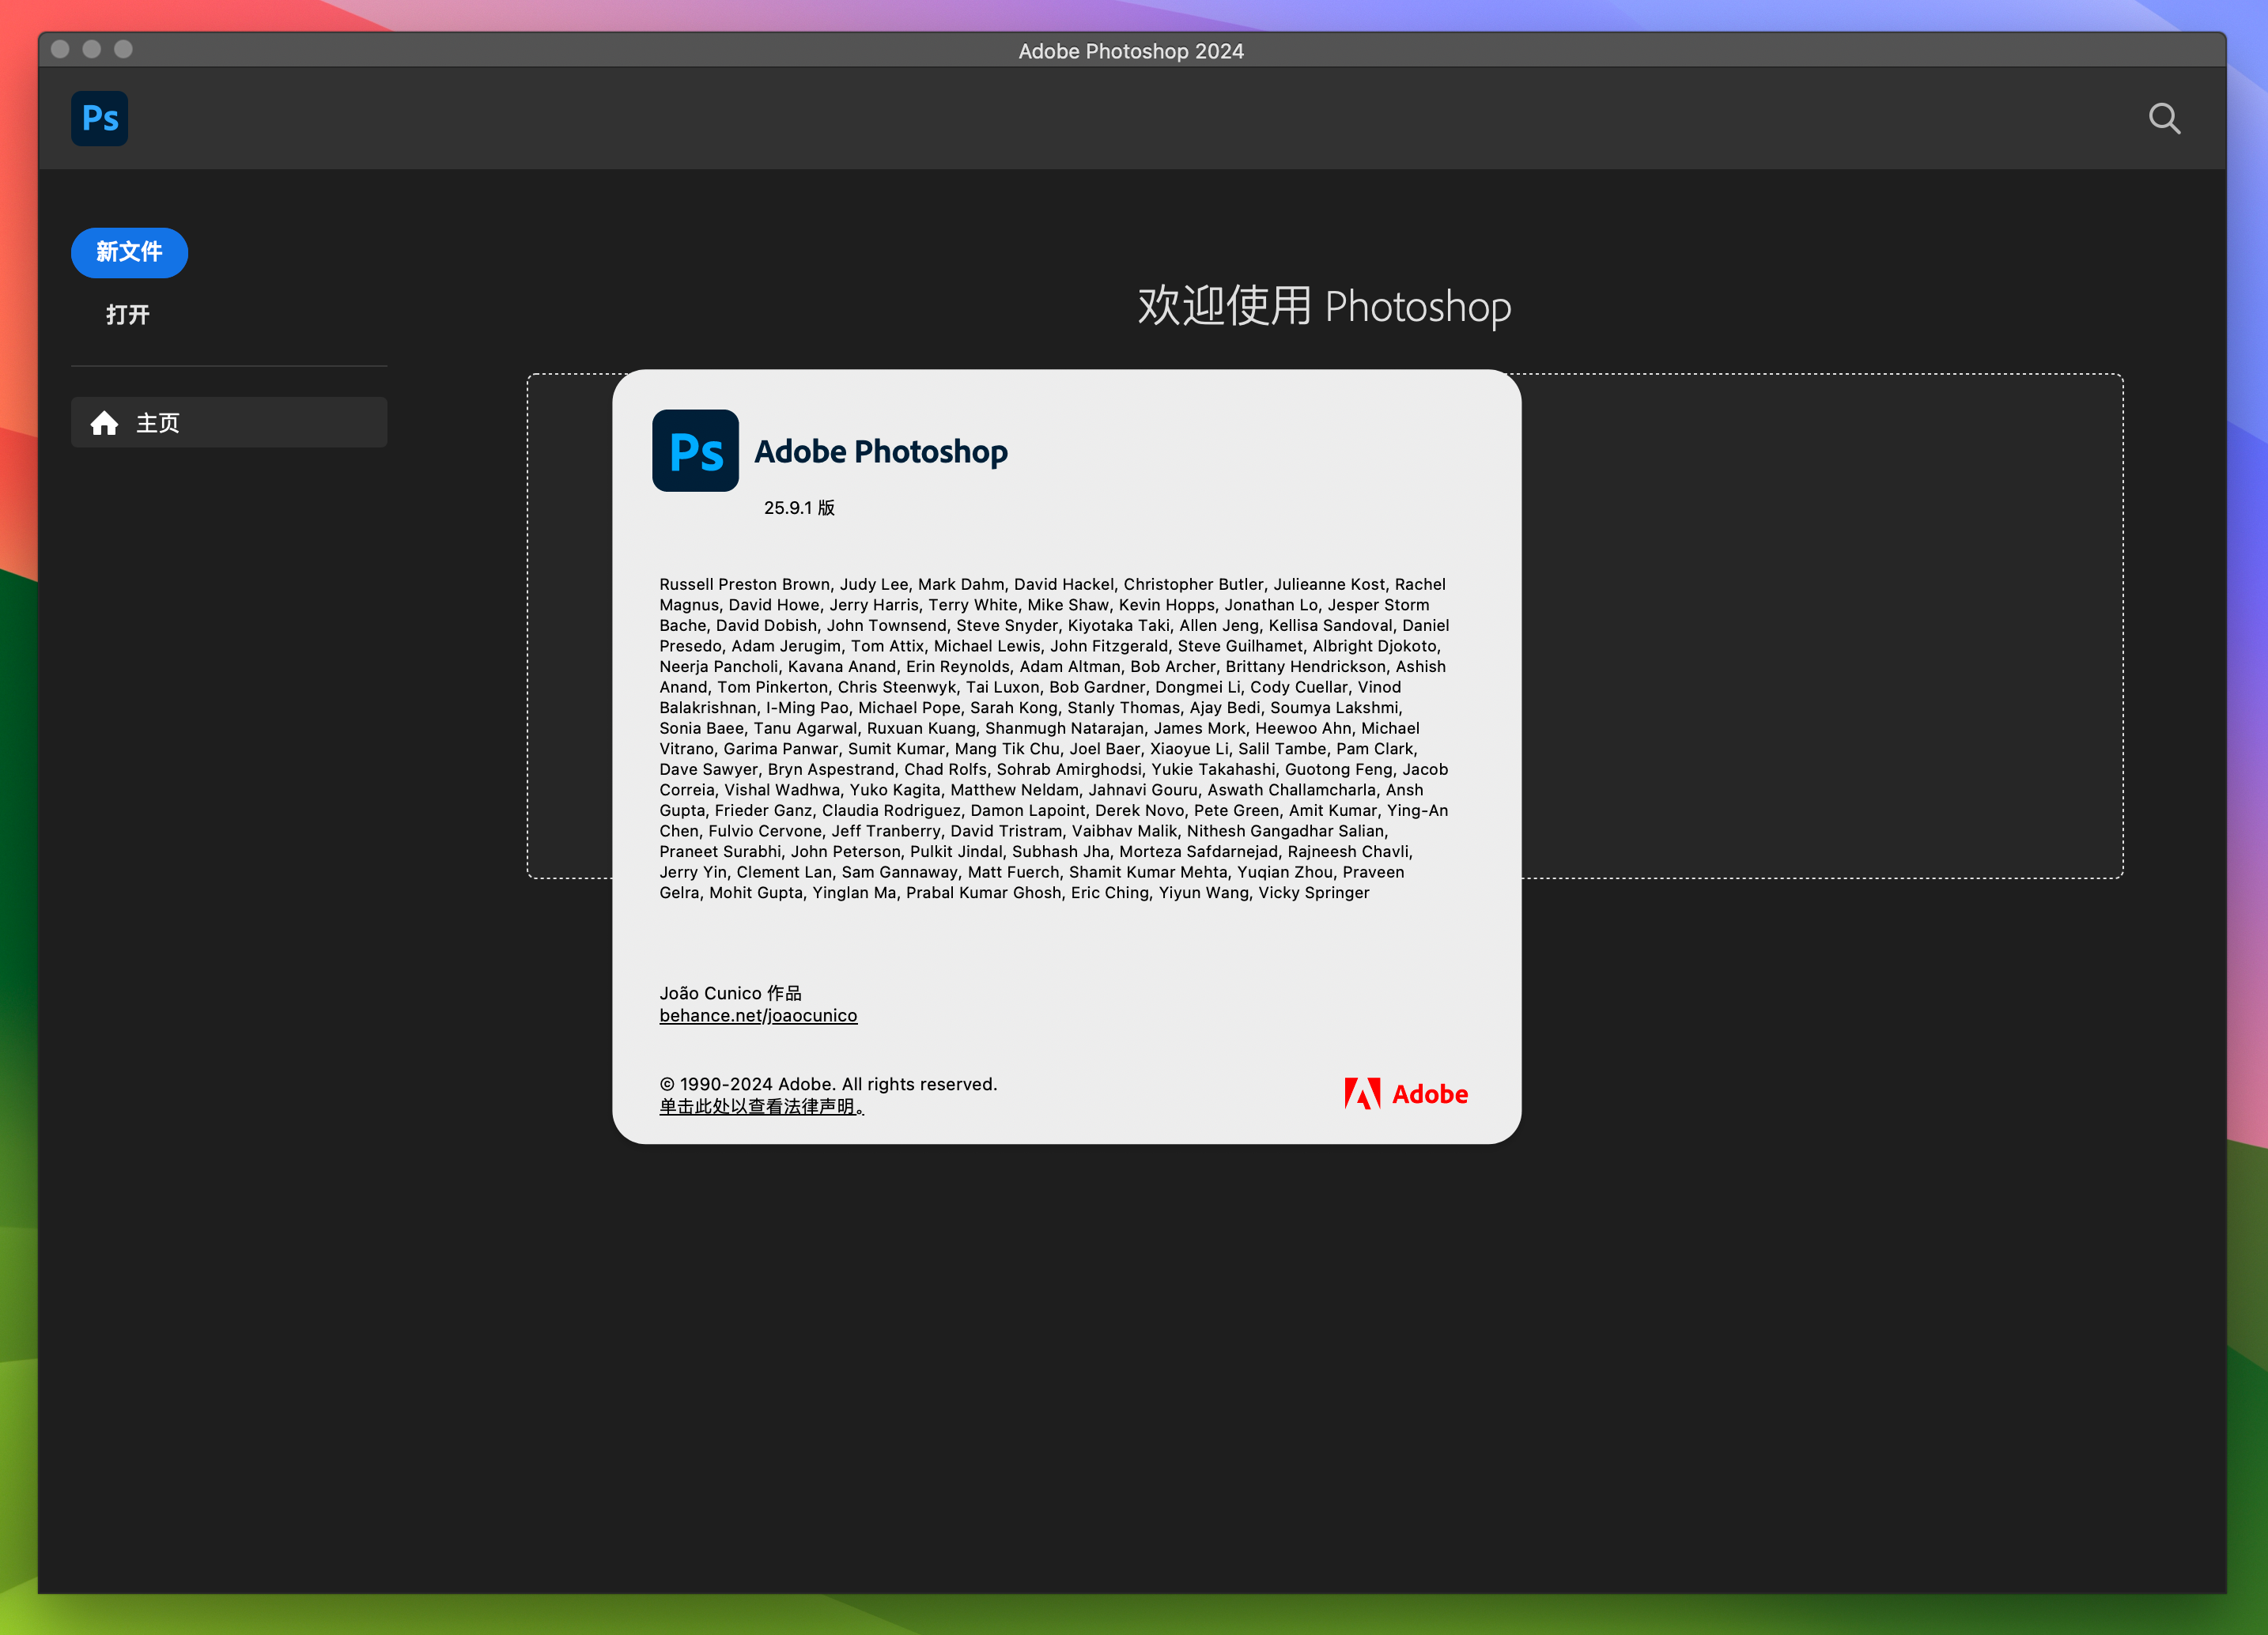Click the red Adobe logo in dialog
2268x1635 pixels.
[1406, 1093]
